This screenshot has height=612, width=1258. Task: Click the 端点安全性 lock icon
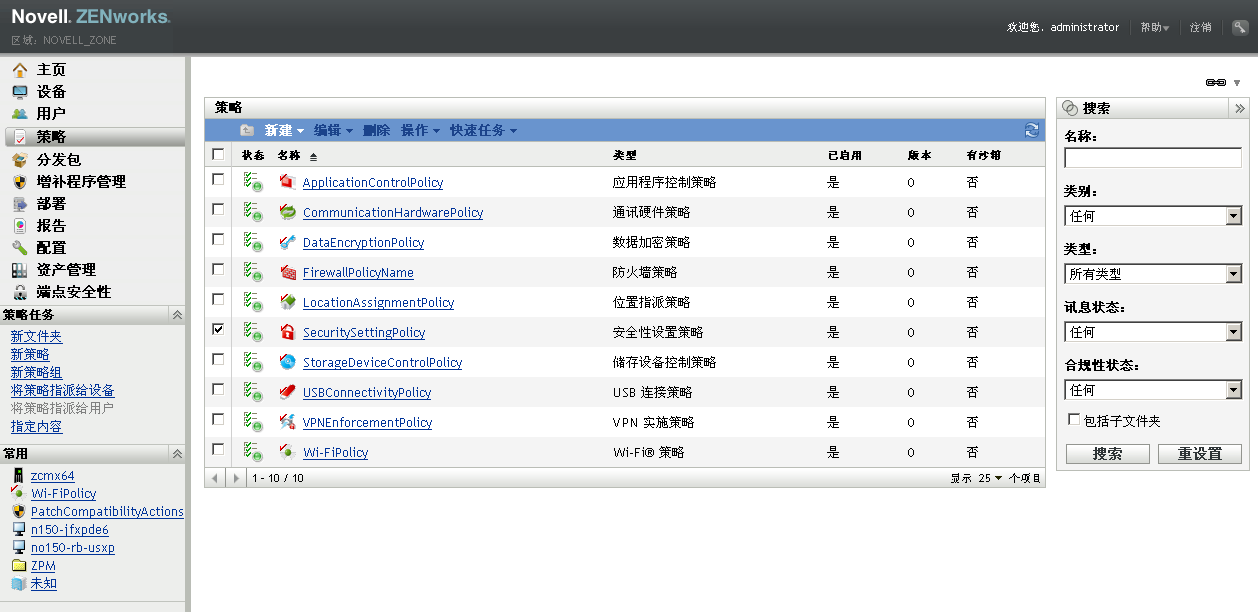point(20,292)
